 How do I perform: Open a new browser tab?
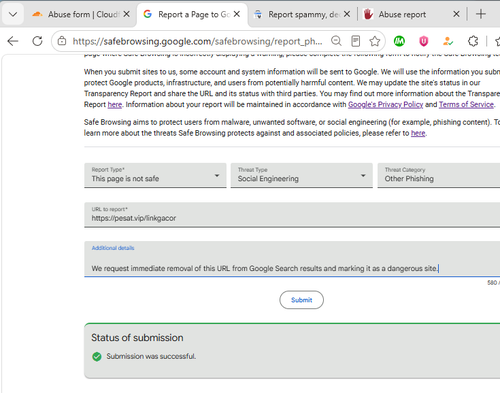[x=481, y=14]
